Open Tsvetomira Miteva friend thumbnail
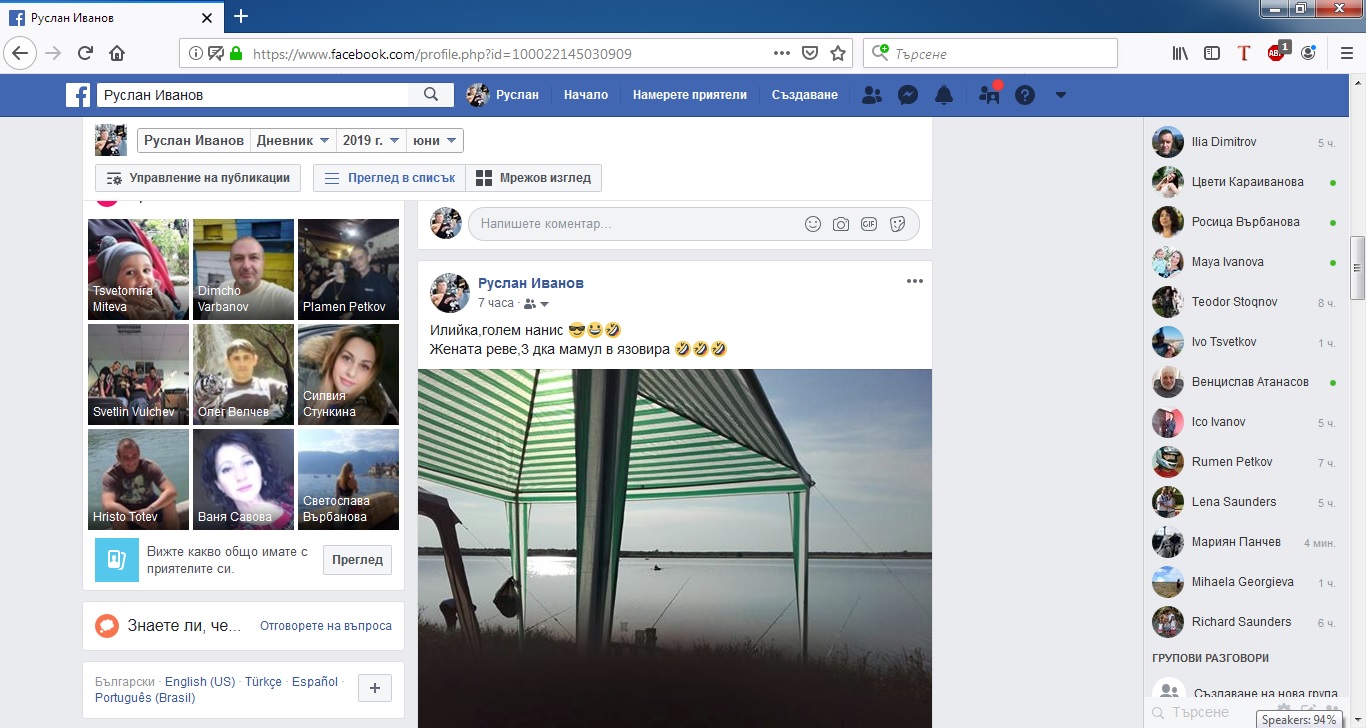The width and height of the screenshot is (1366, 728). click(138, 269)
